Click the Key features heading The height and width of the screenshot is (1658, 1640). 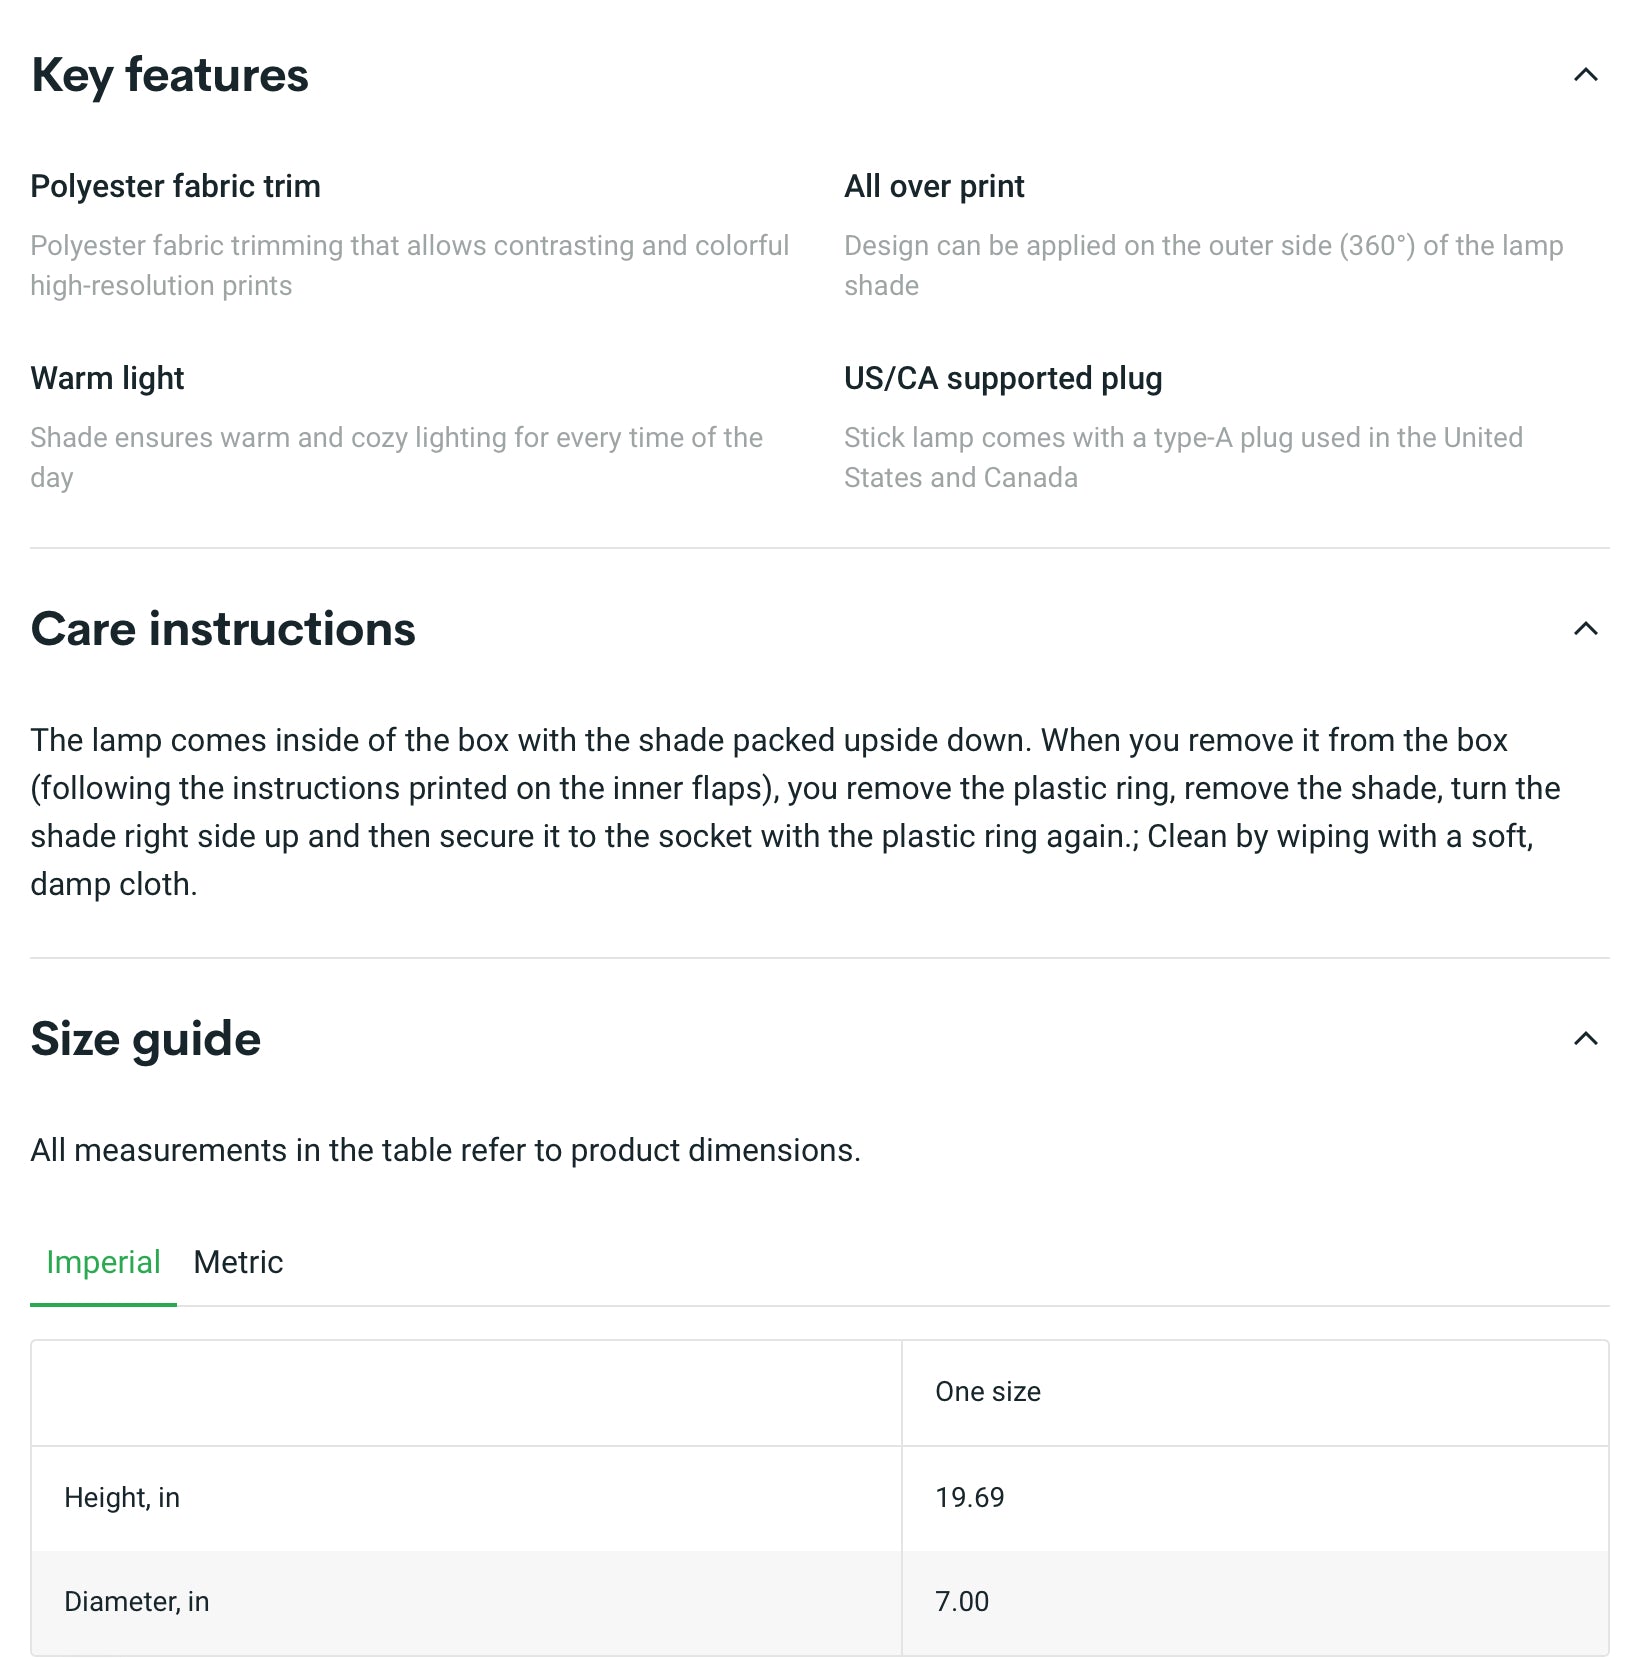click(x=170, y=75)
